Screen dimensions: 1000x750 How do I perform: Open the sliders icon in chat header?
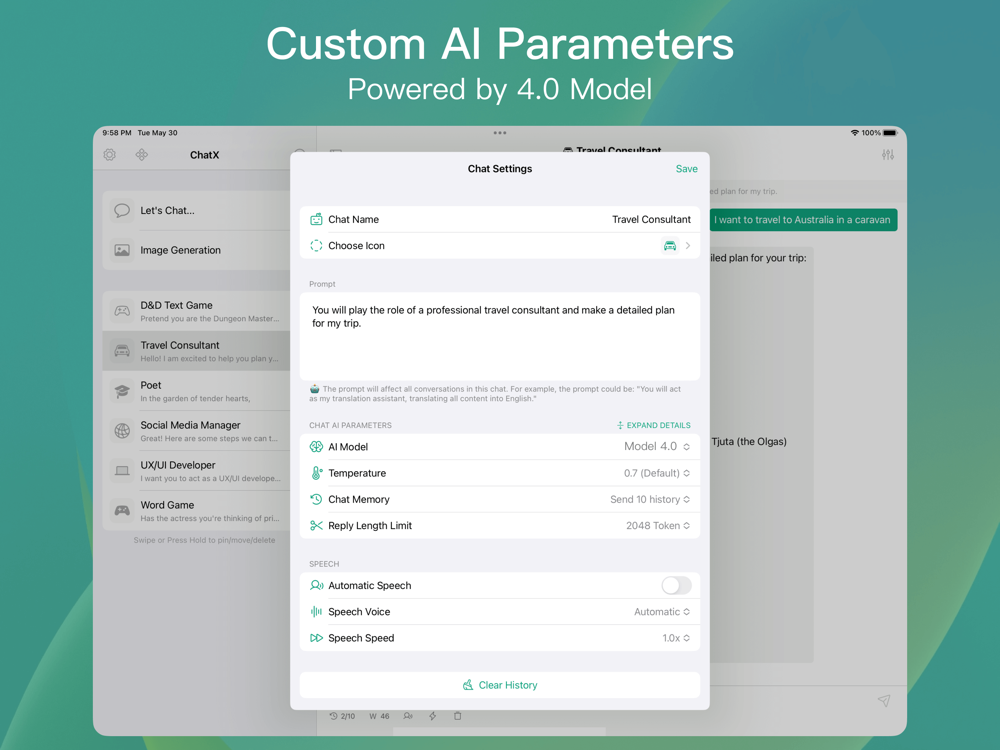tap(888, 154)
